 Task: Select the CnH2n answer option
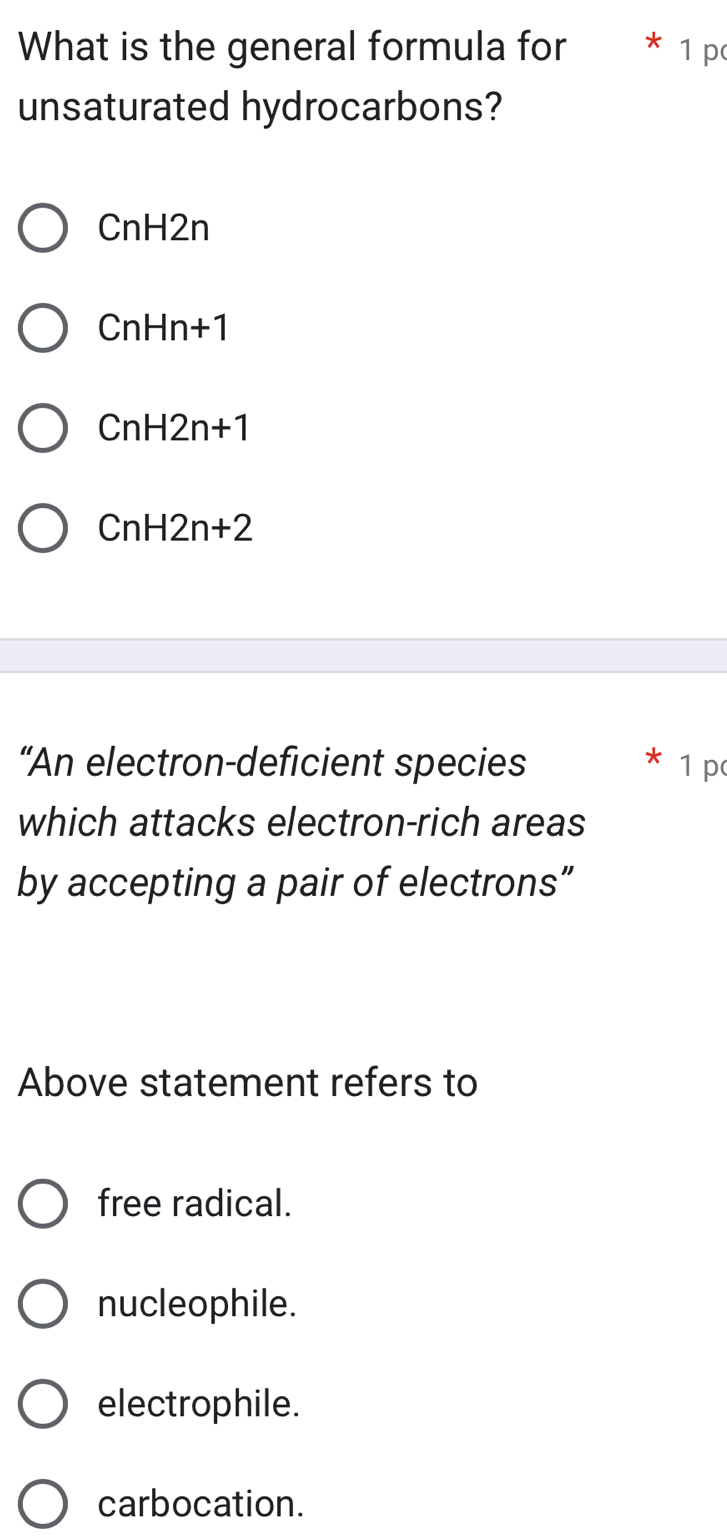pos(42,228)
